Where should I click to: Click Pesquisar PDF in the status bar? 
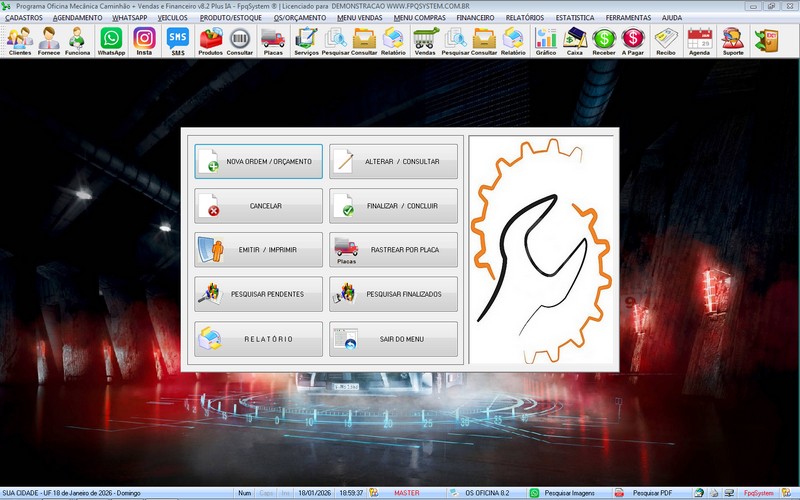tap(652, 493)
